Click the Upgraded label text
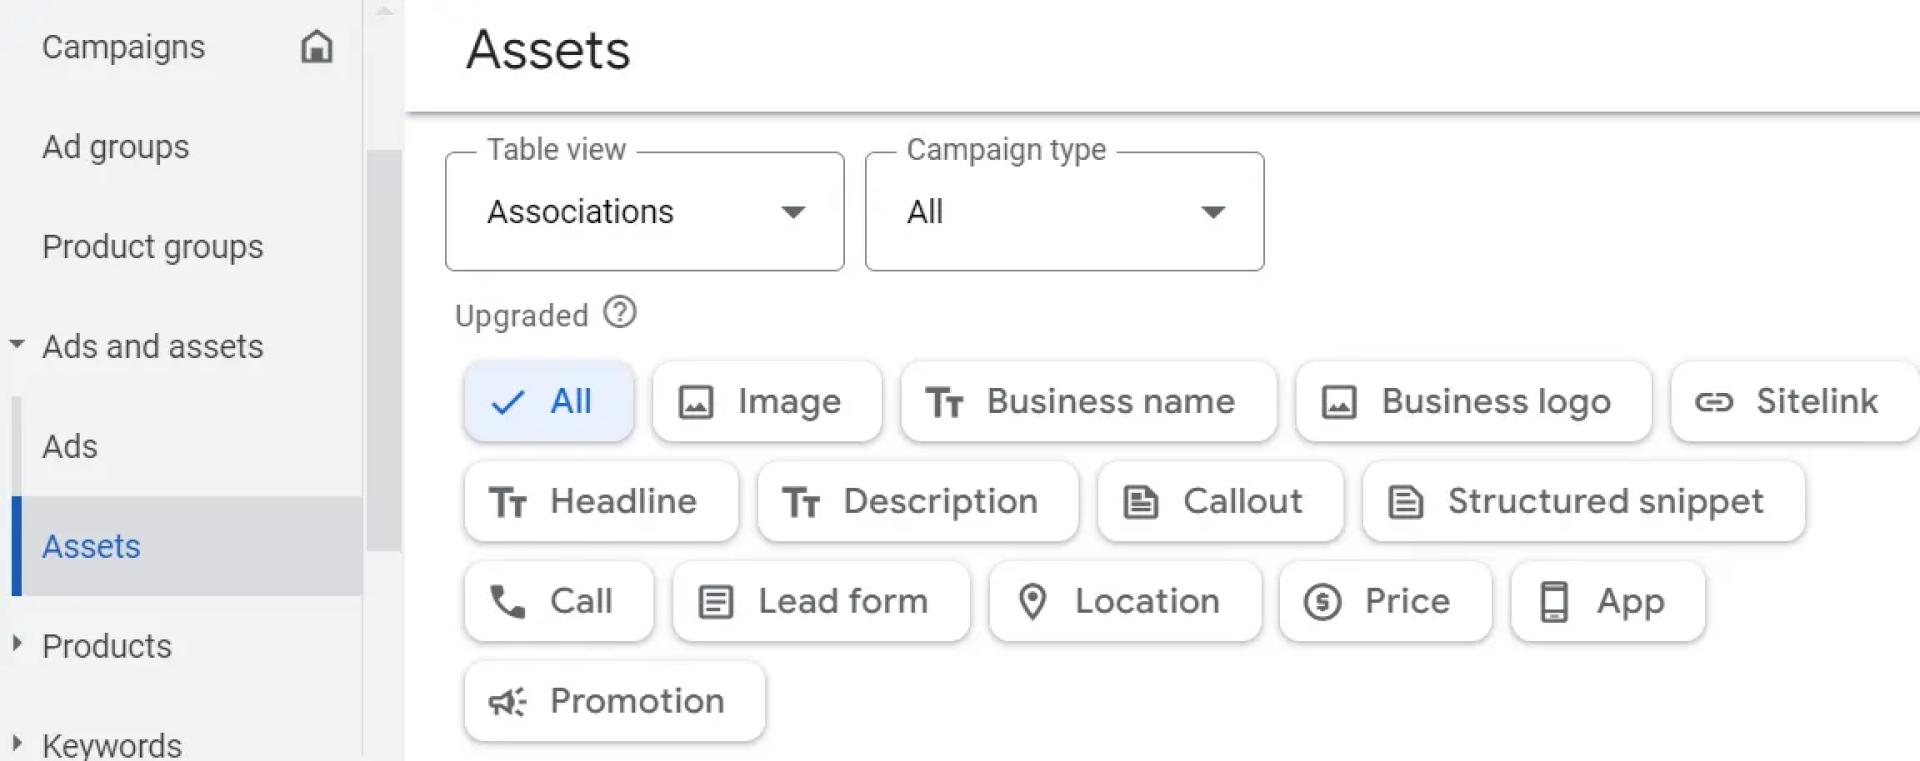This screenshot has height=761, width=1920. (521, 316)
